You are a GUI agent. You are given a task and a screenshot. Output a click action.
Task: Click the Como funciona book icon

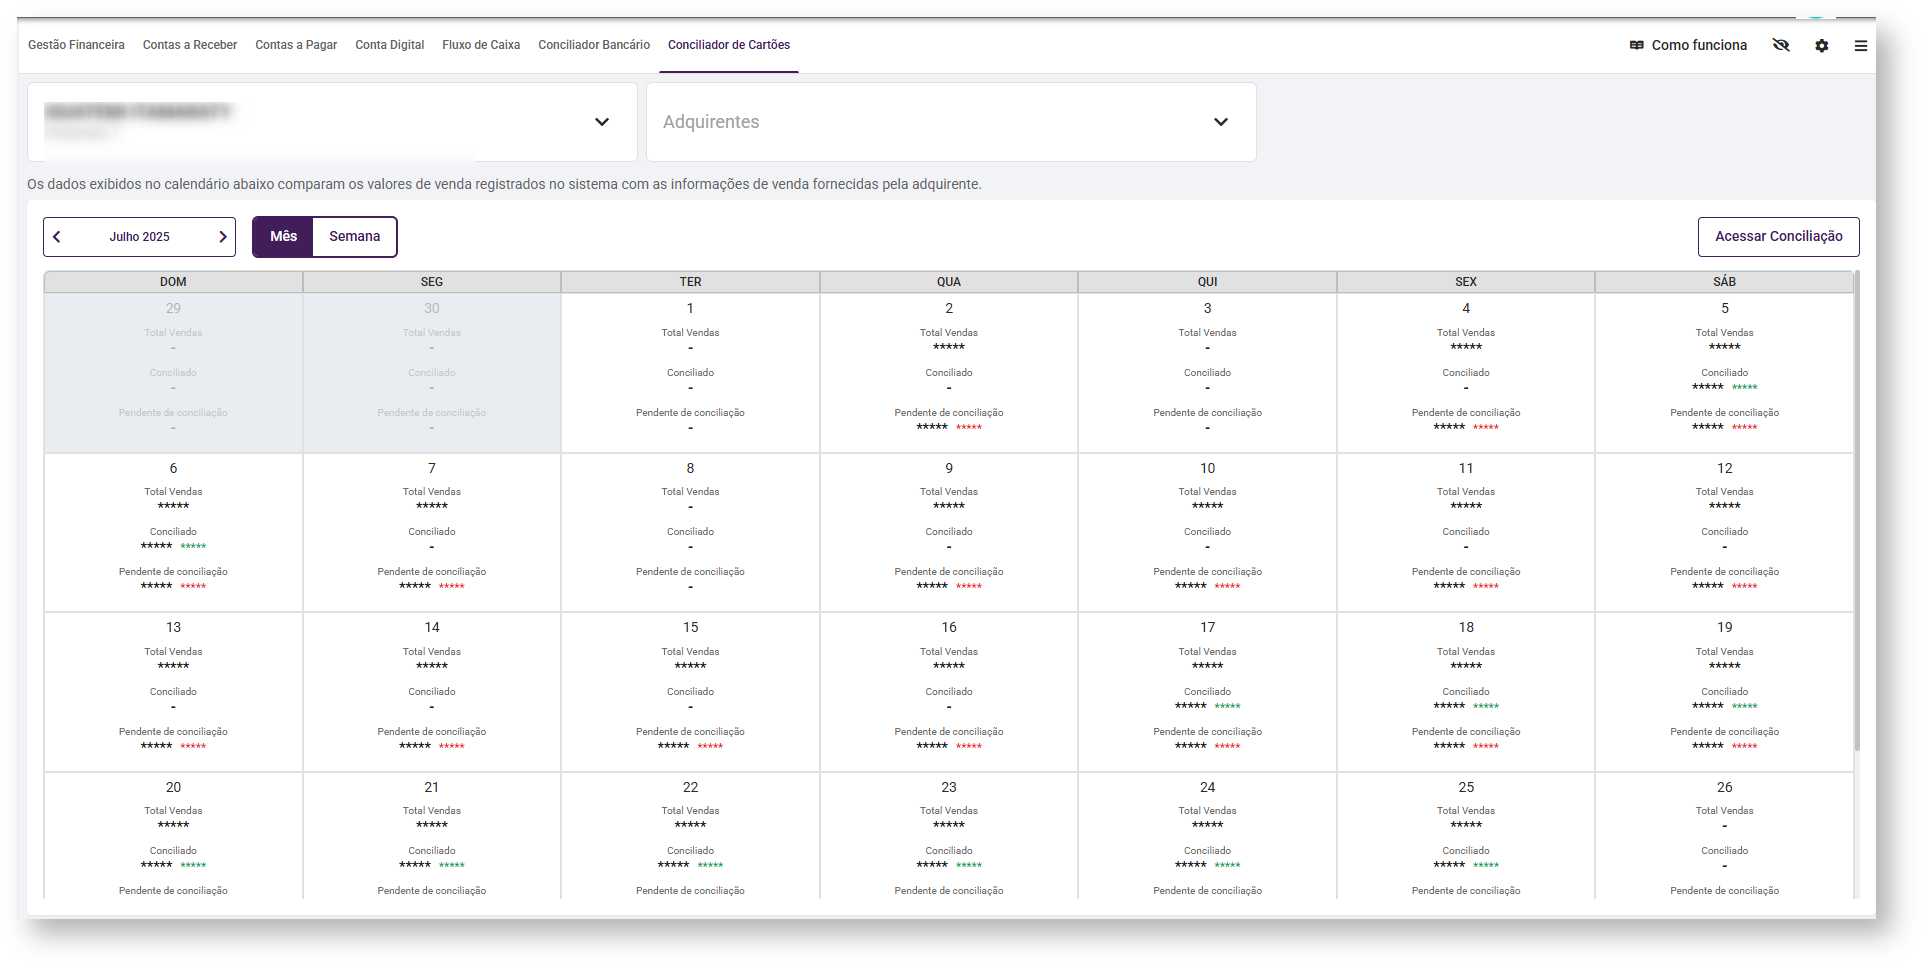1636,45
